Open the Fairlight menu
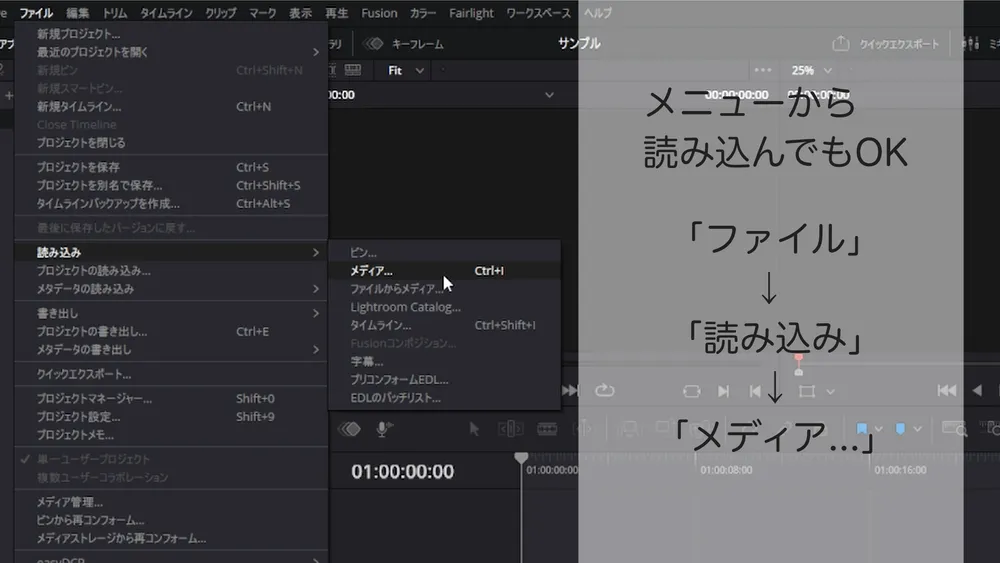Screen dimensions: 1000x563 tap(471, 13)
